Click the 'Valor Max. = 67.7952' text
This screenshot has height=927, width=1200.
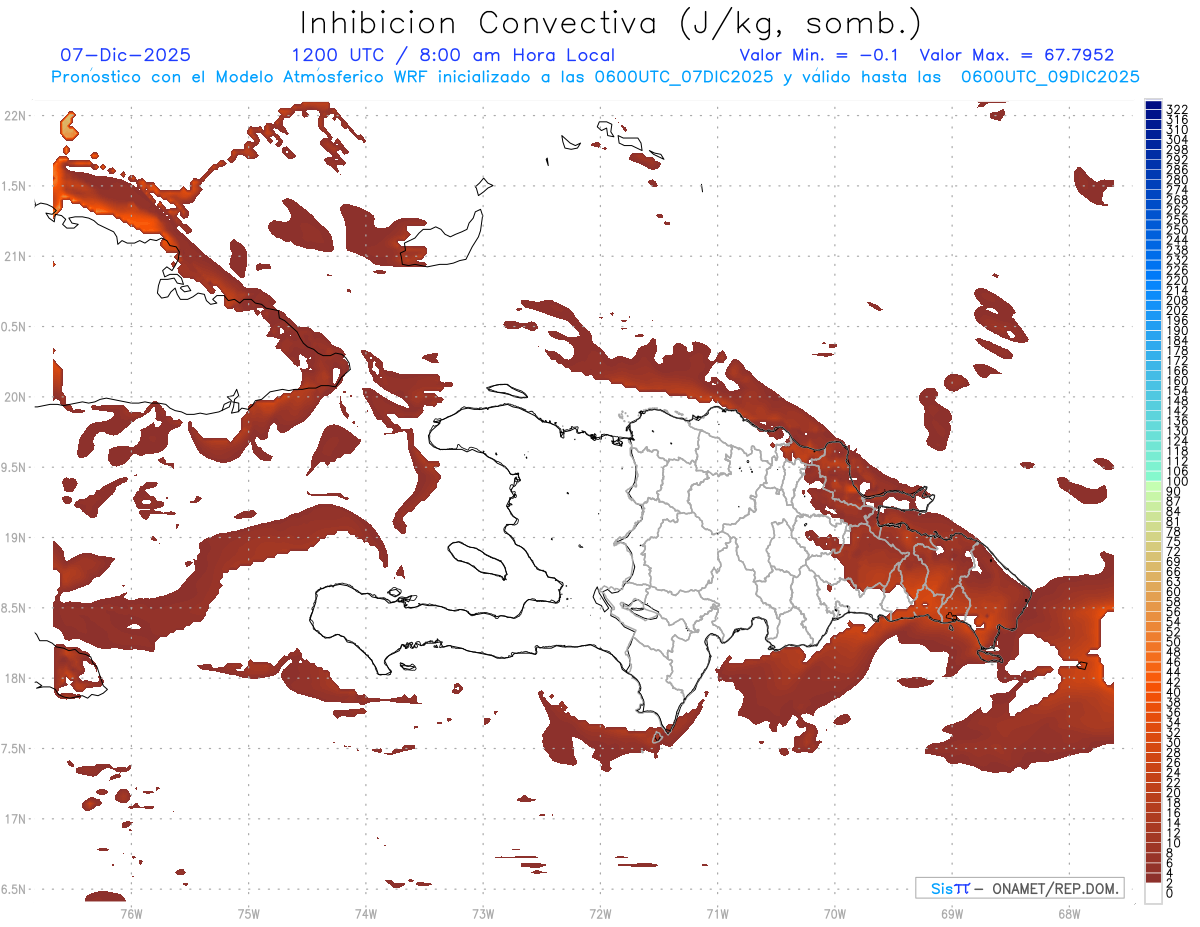[x=1017, y=55]
